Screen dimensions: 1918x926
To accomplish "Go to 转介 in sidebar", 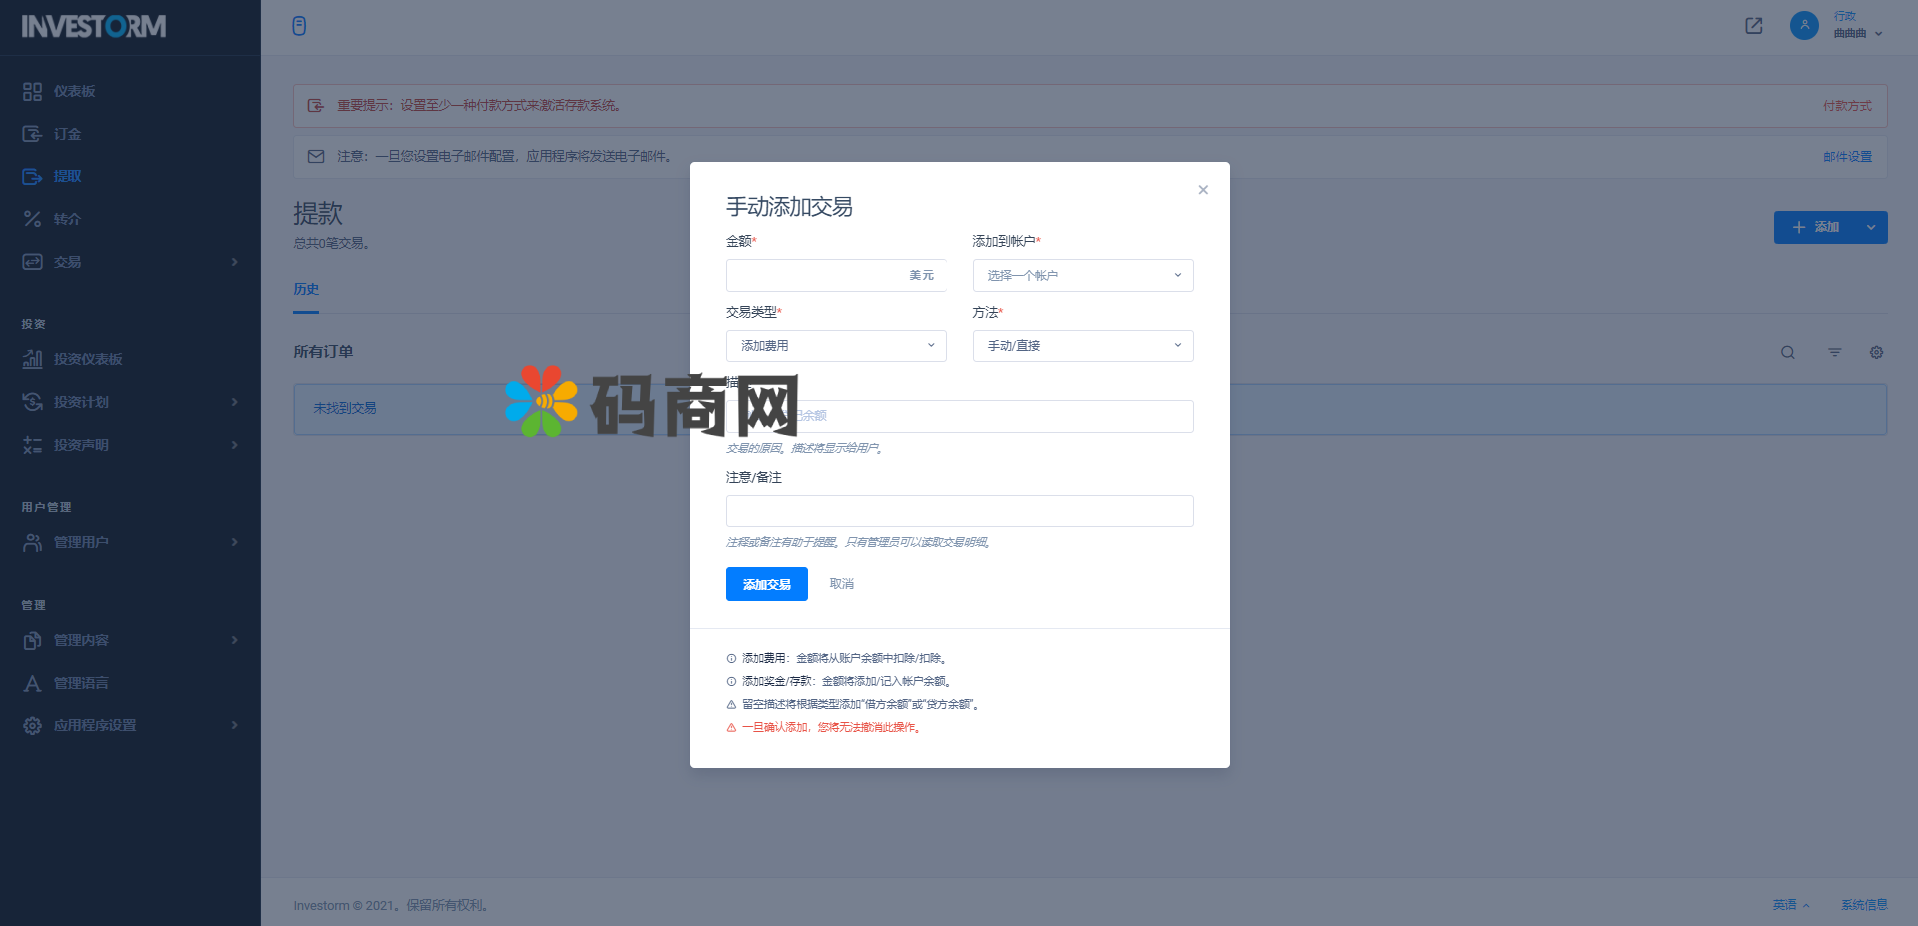I will (x=67, y=219).
